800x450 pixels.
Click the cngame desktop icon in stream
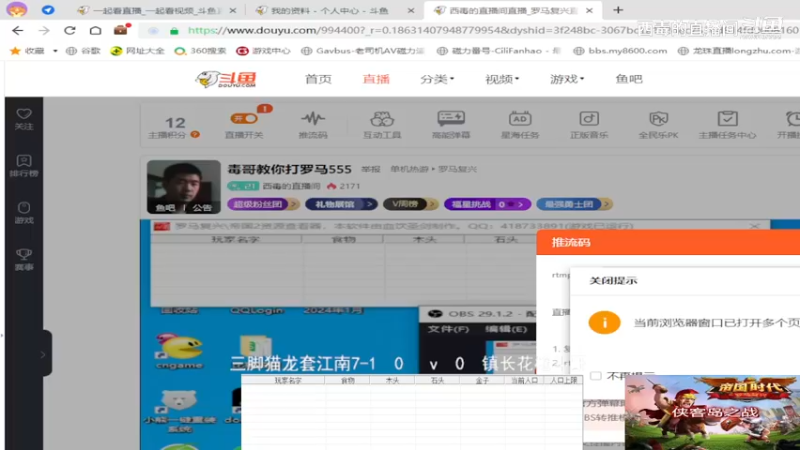[x=179, y=352]
